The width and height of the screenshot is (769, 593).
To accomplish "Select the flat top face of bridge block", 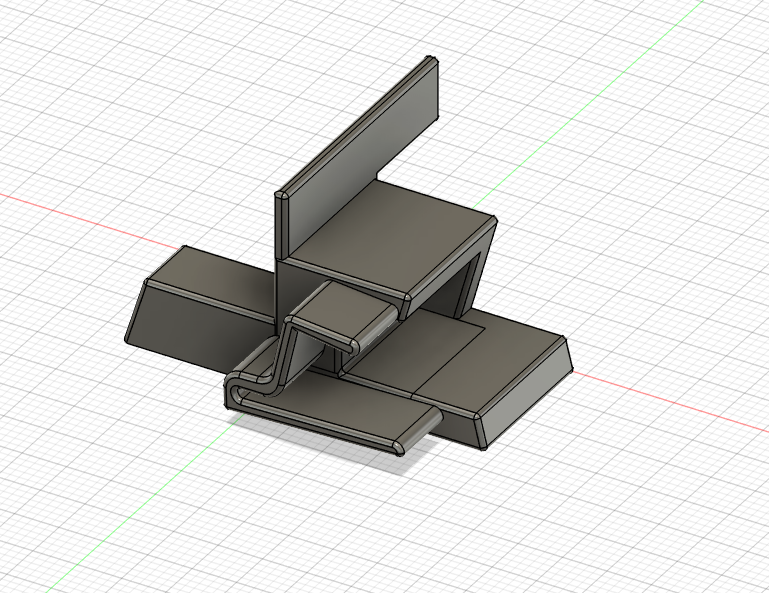I will [x=392, y=235].
